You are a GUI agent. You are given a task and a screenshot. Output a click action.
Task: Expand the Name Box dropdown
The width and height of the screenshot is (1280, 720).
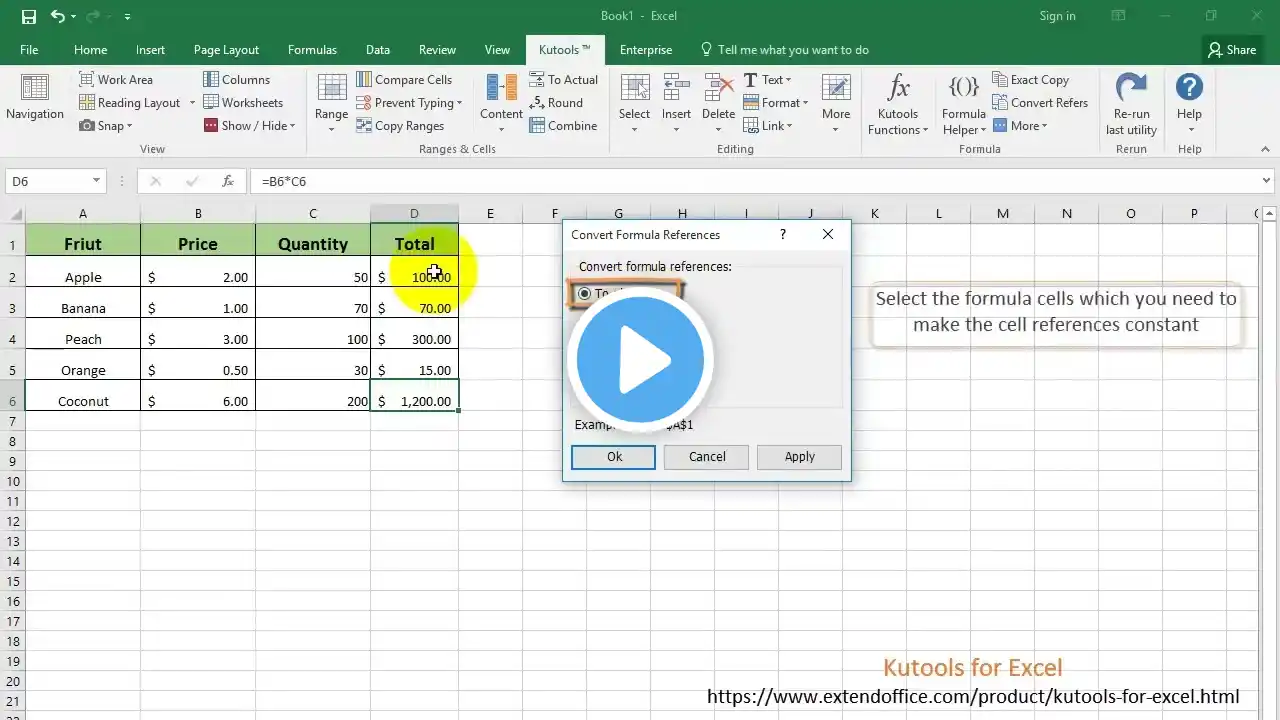click(96, 181)
